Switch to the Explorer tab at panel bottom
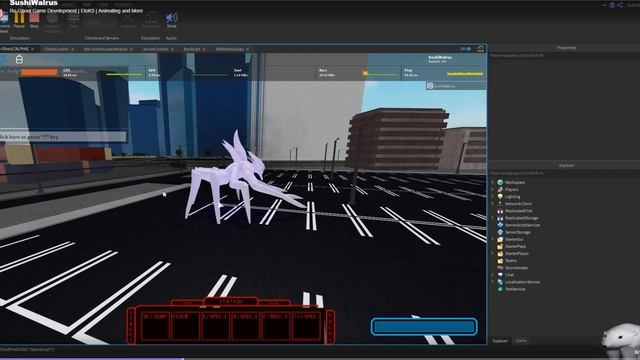 (x=500, y=341)
